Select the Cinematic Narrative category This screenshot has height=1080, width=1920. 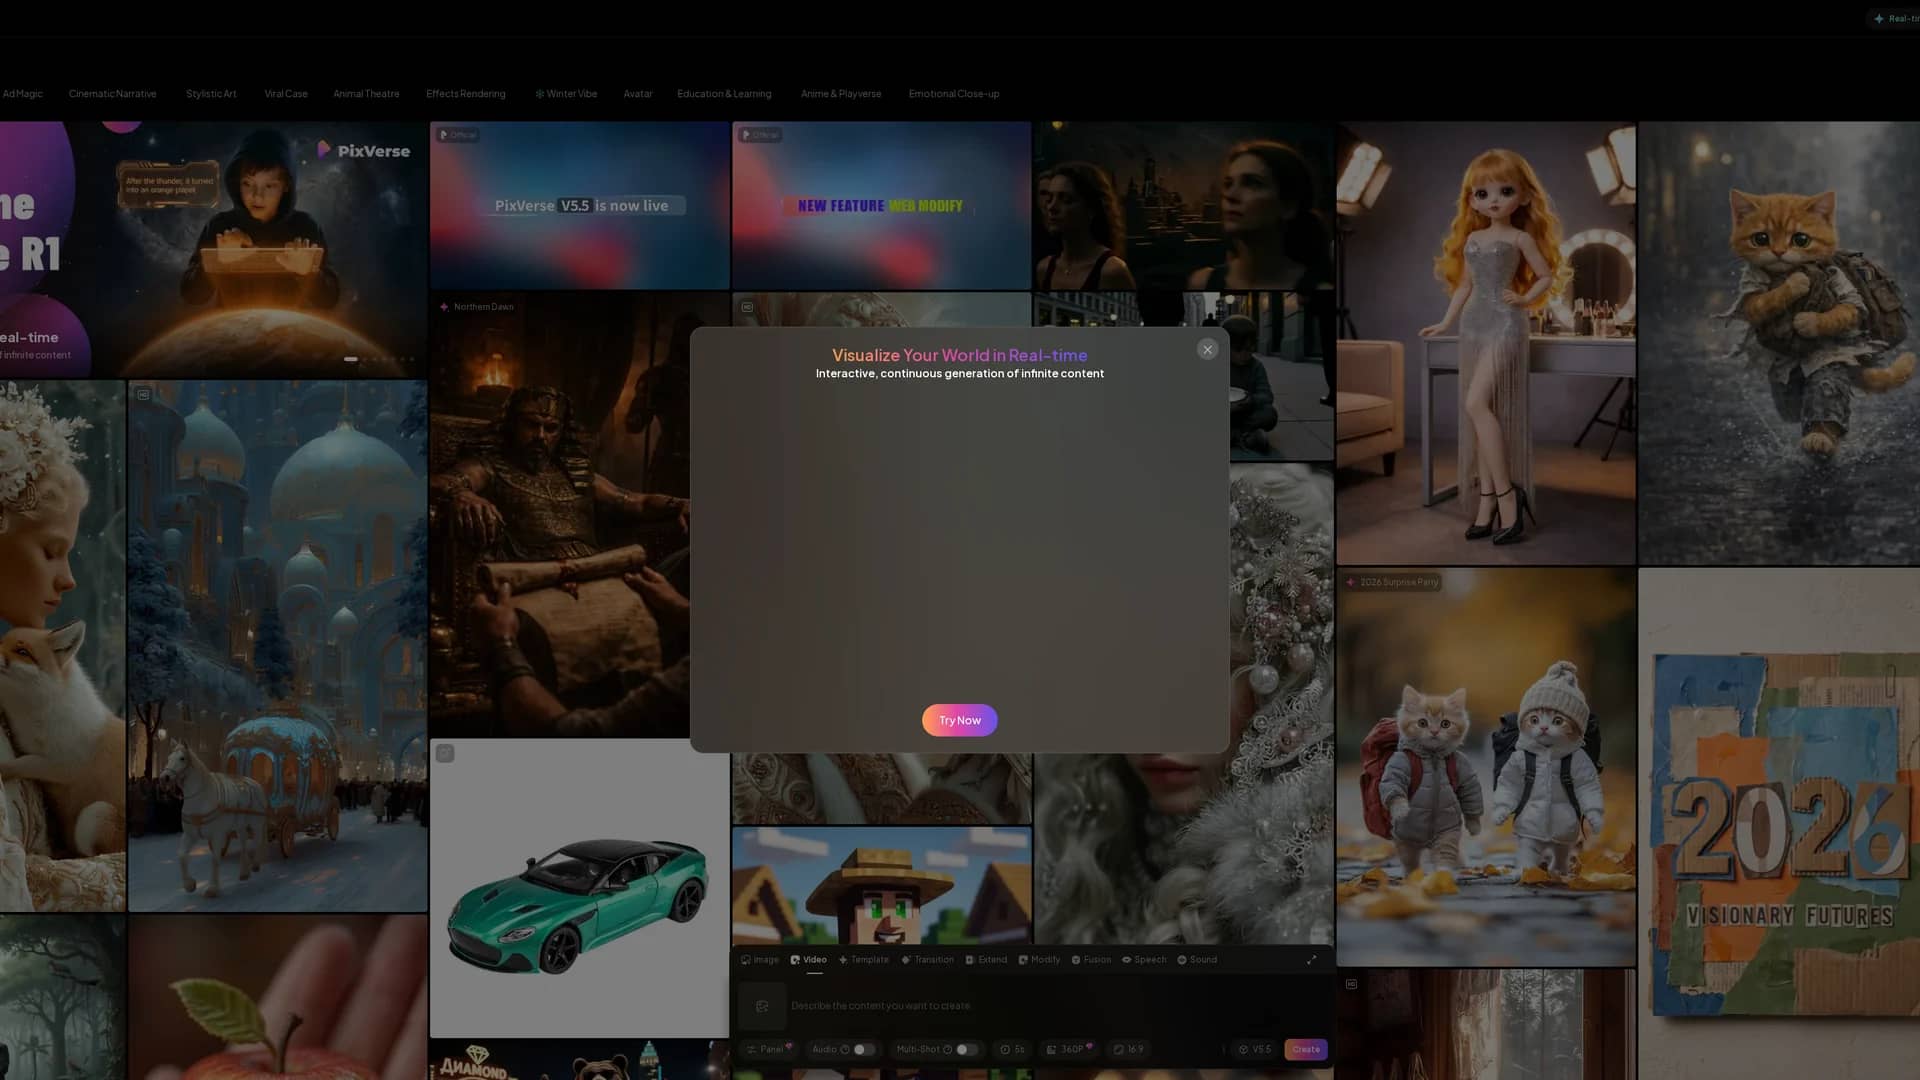[112, 94]
